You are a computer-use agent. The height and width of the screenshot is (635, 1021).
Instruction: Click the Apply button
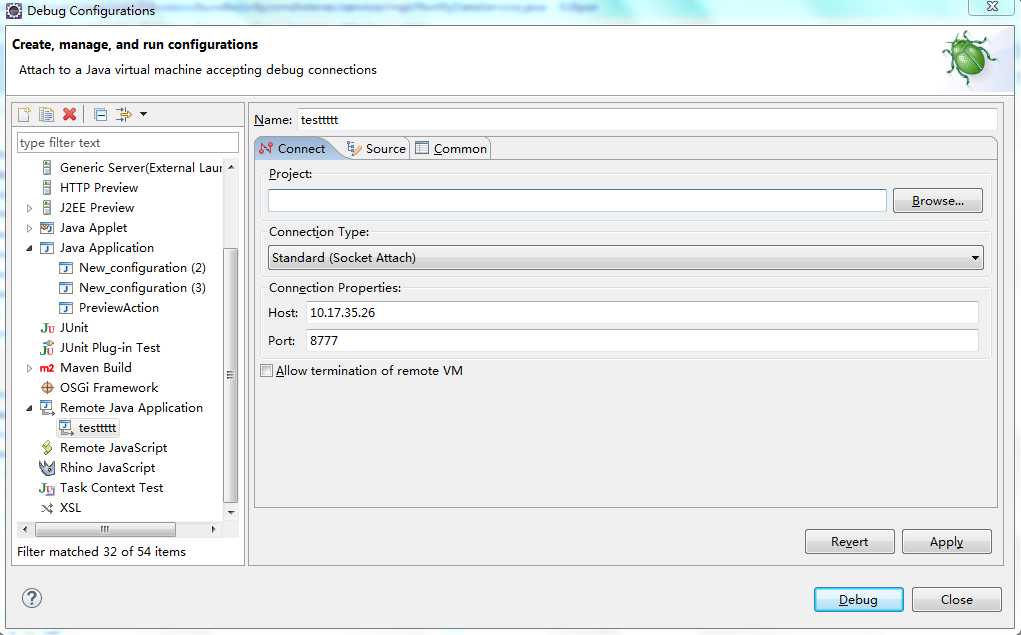point(947,542)
